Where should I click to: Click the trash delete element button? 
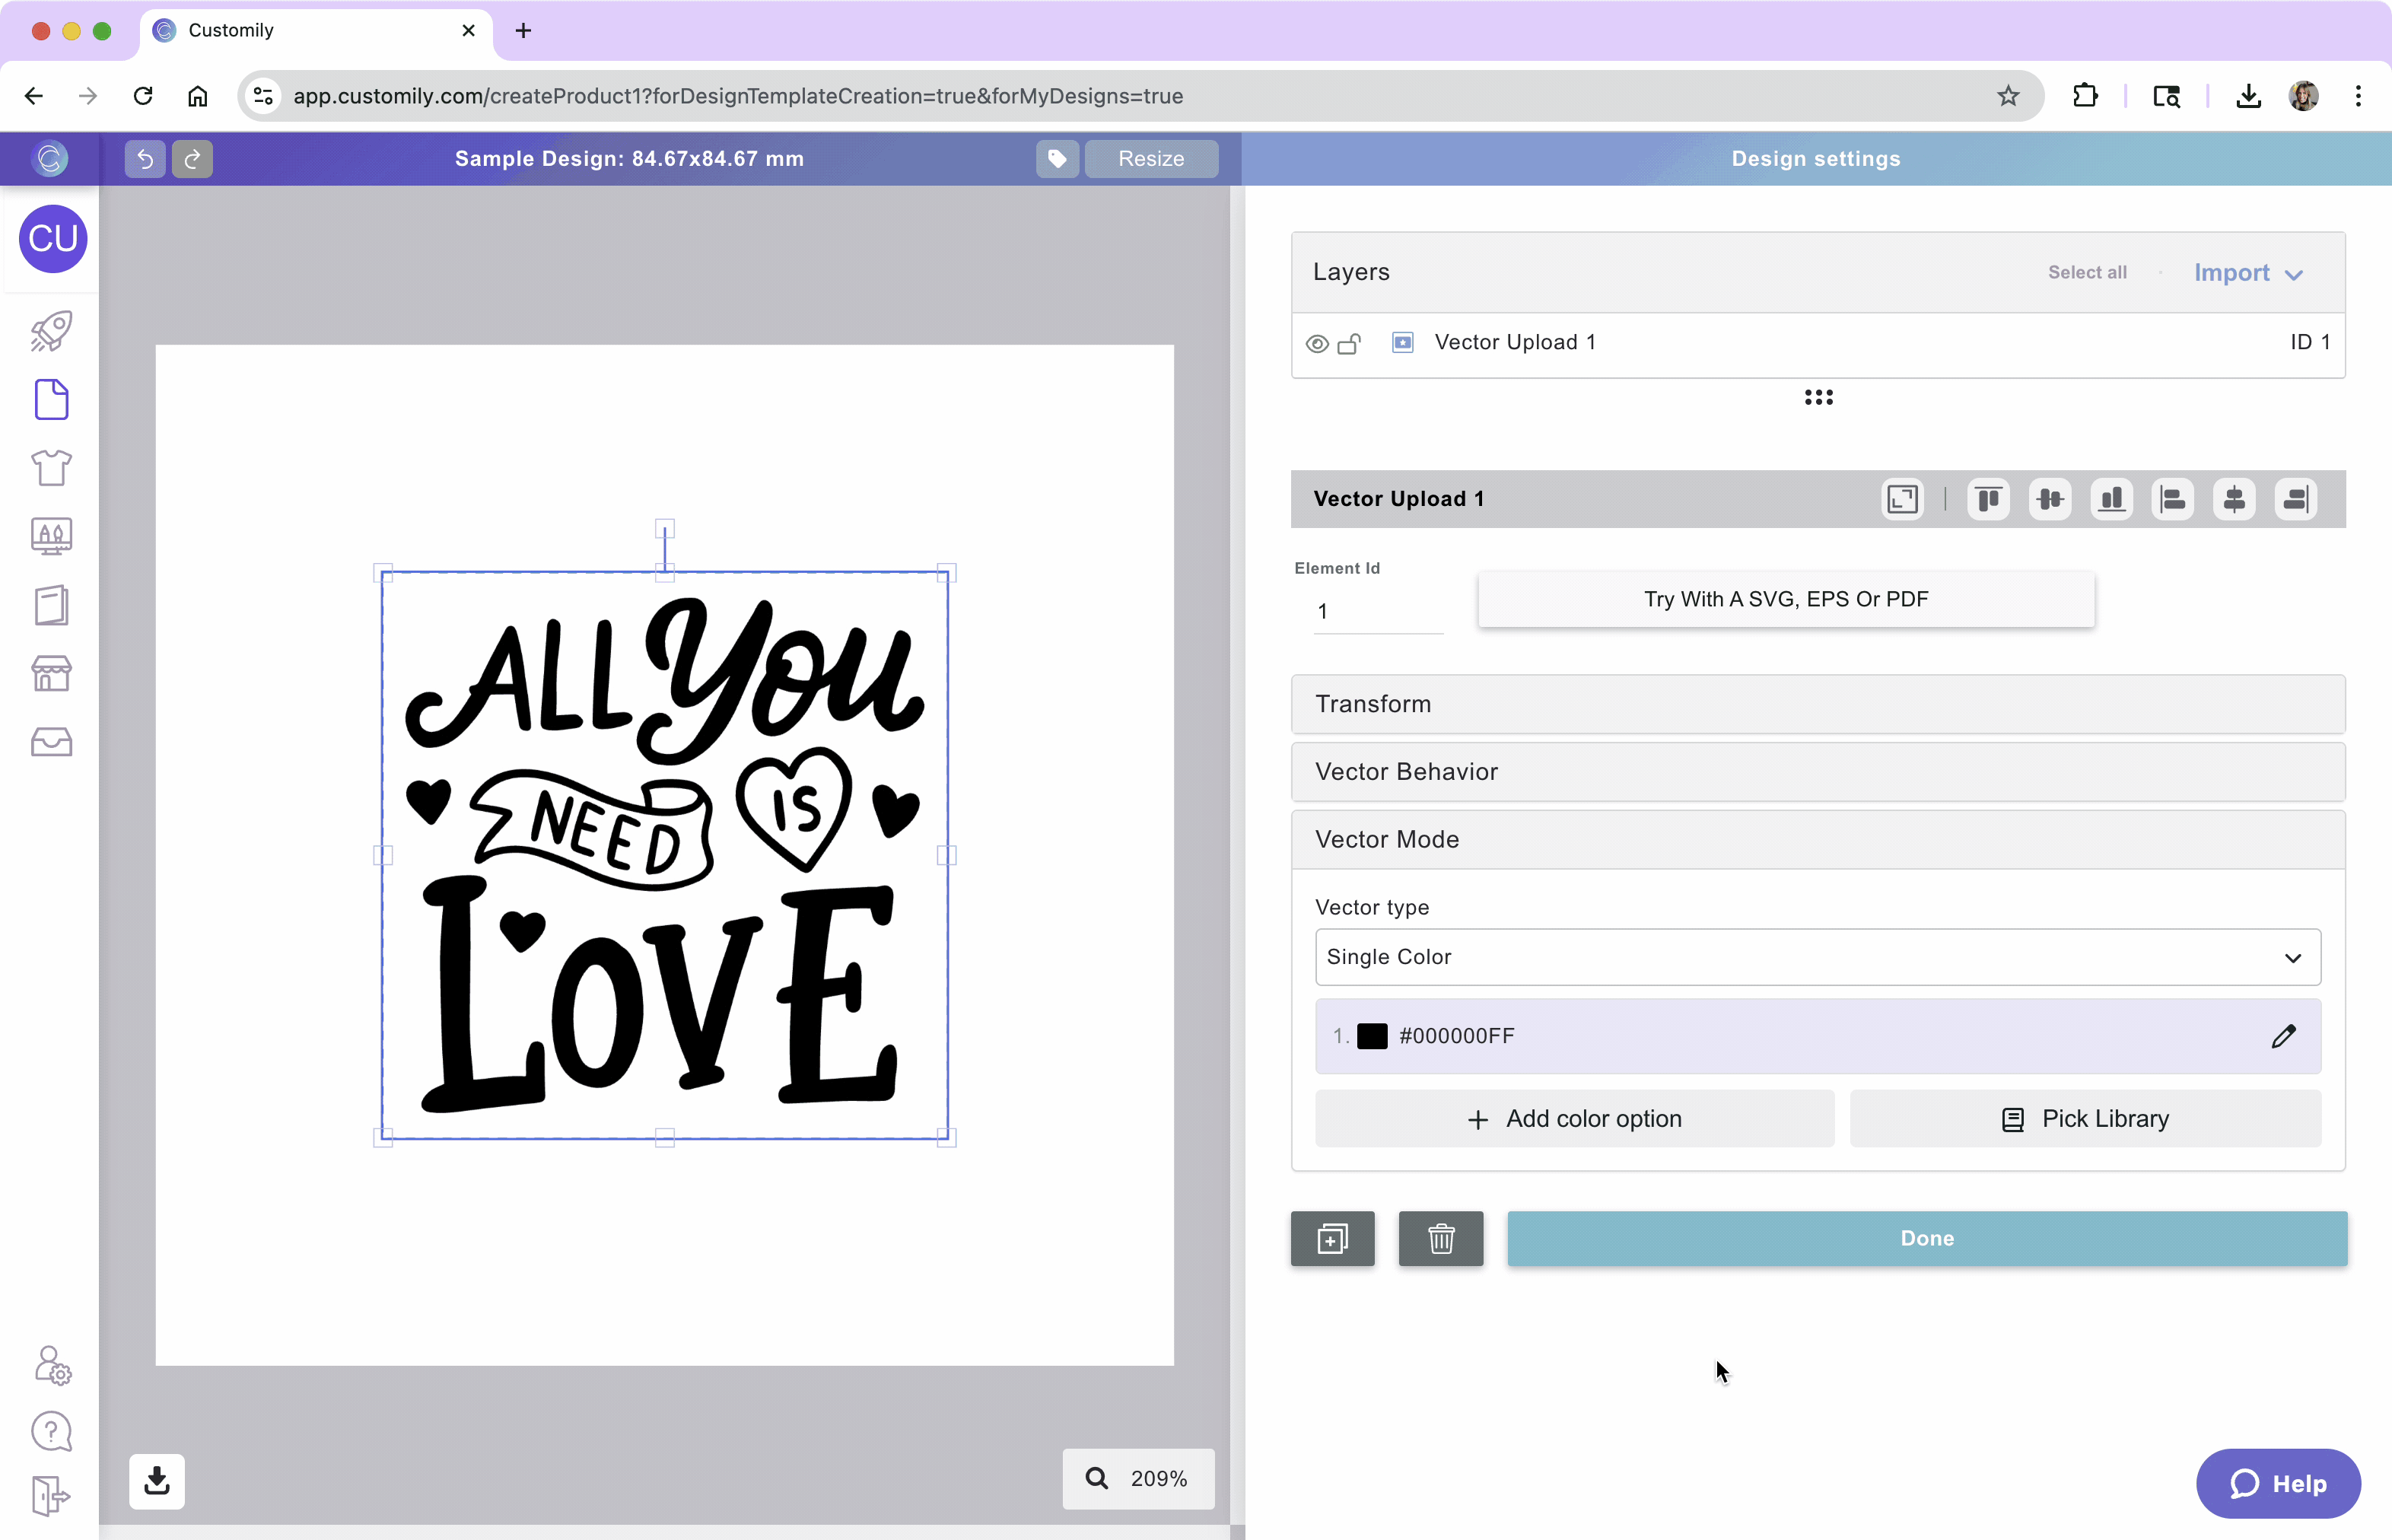(x=1440, y=1238)
